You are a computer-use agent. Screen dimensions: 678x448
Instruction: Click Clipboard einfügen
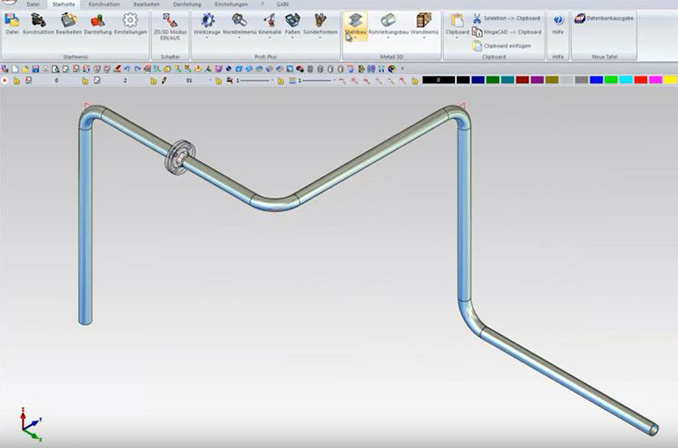[x=502, y=45]
